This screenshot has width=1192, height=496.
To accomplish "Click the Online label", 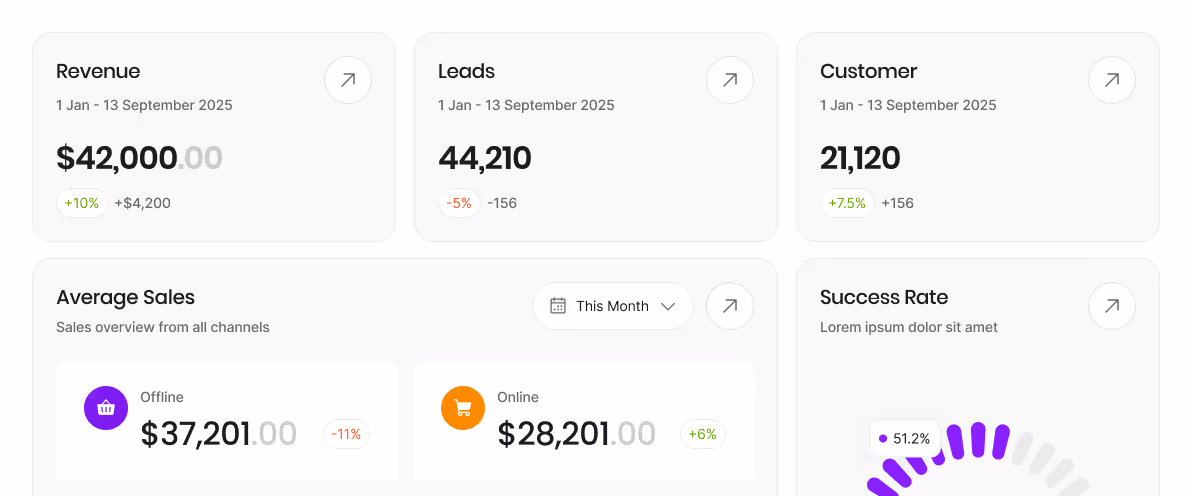I will coord(518,397).
